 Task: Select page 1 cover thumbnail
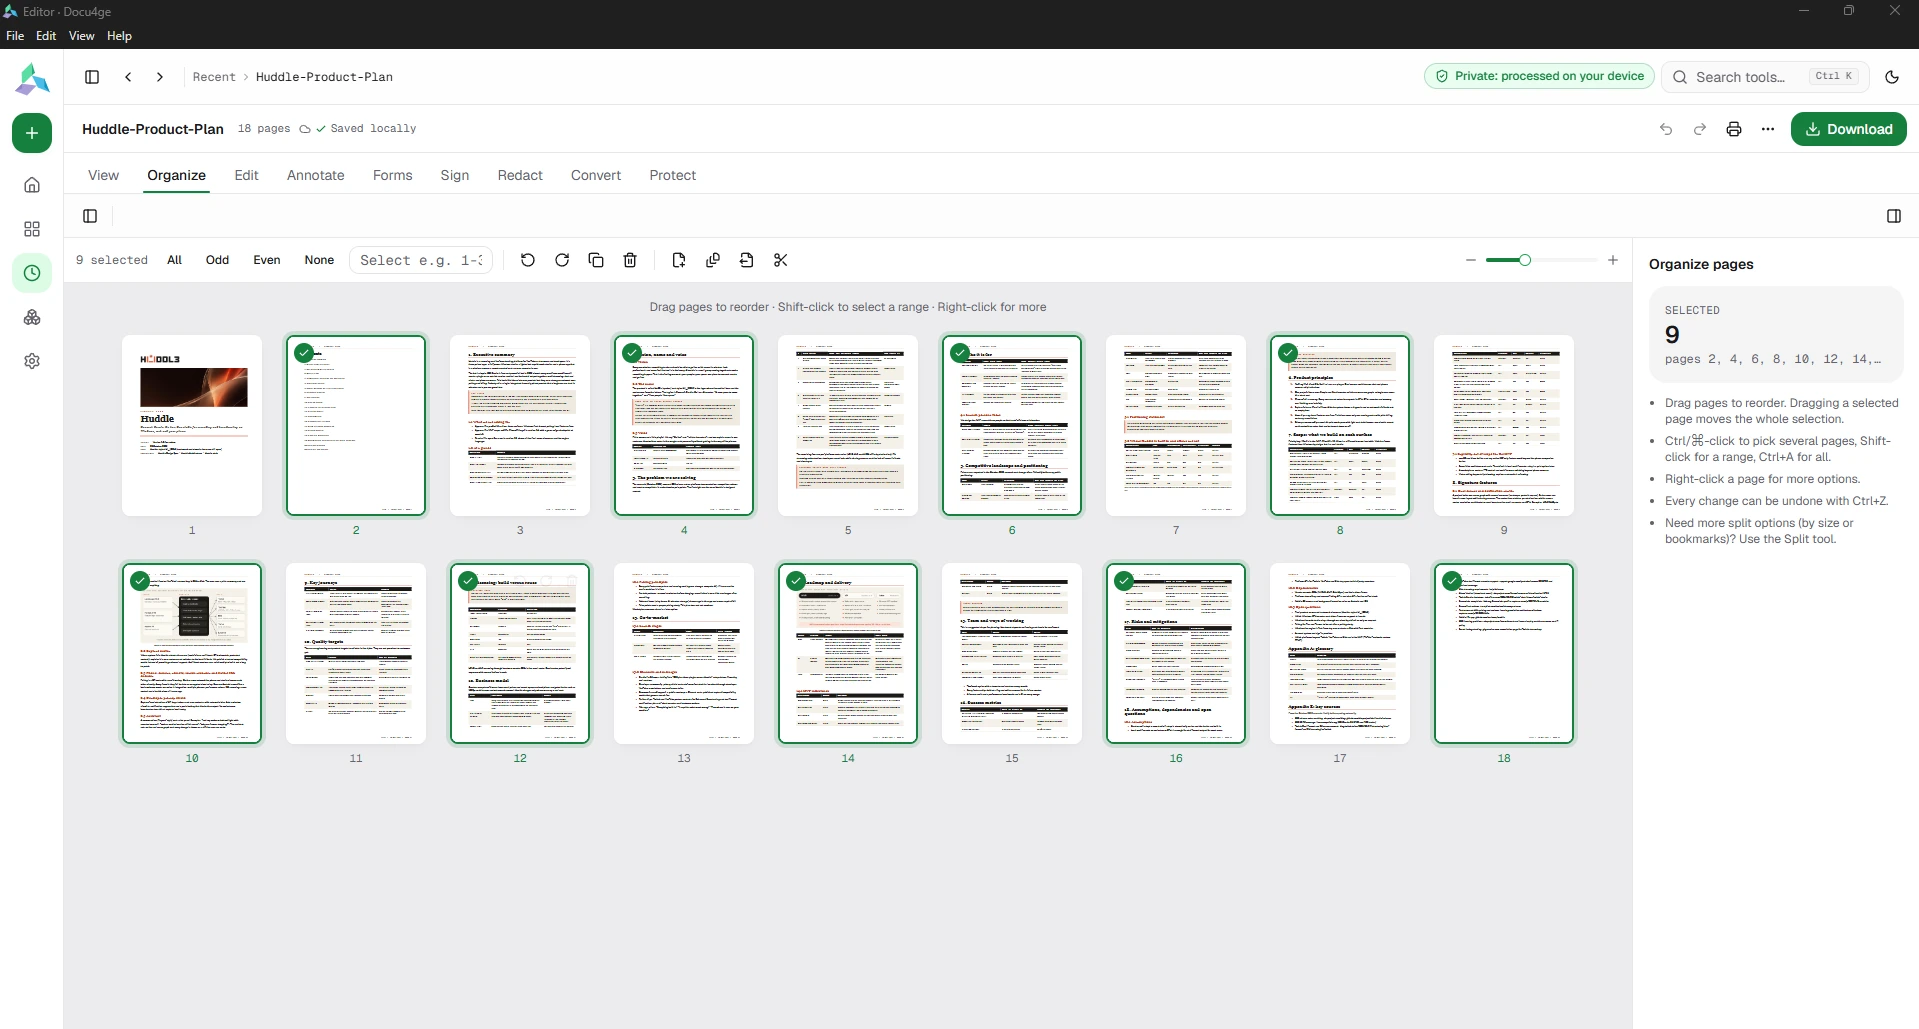click(x=192, y=425)
